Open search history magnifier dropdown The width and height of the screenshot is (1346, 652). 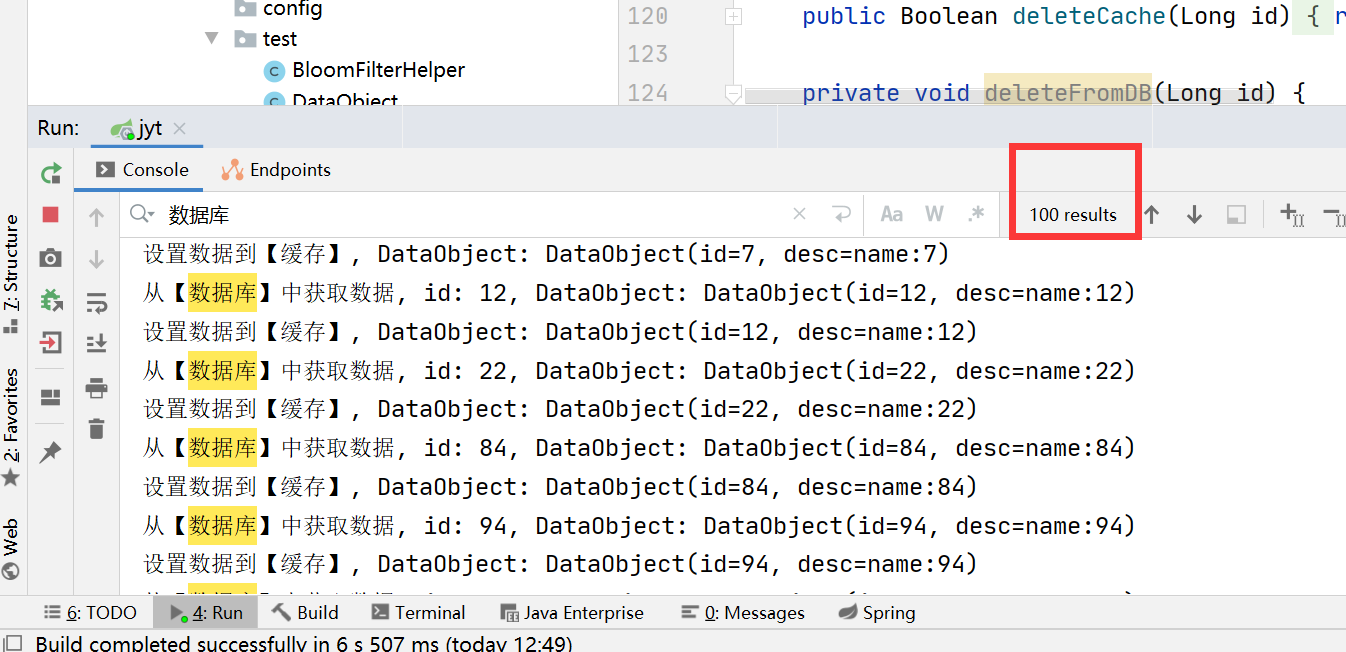tap(142, 214)
